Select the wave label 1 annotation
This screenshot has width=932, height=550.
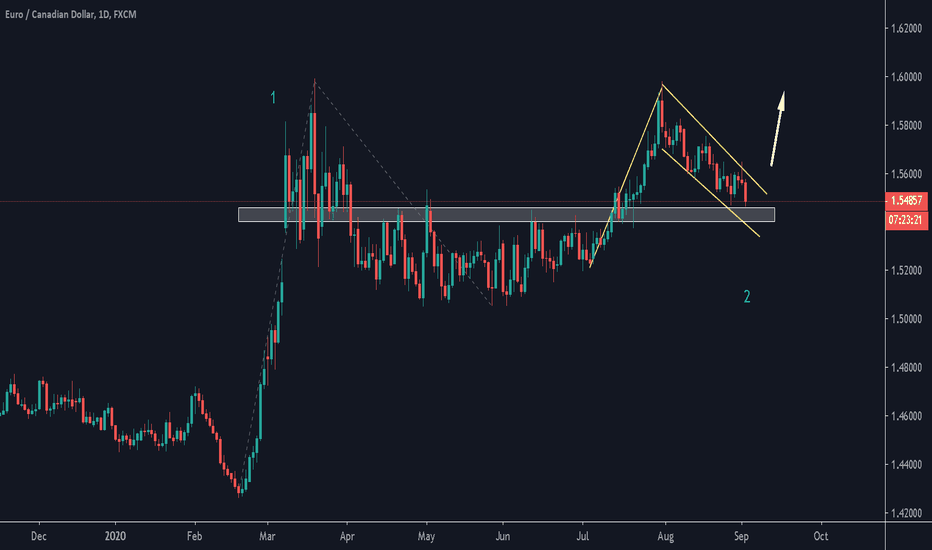(273, 98)
